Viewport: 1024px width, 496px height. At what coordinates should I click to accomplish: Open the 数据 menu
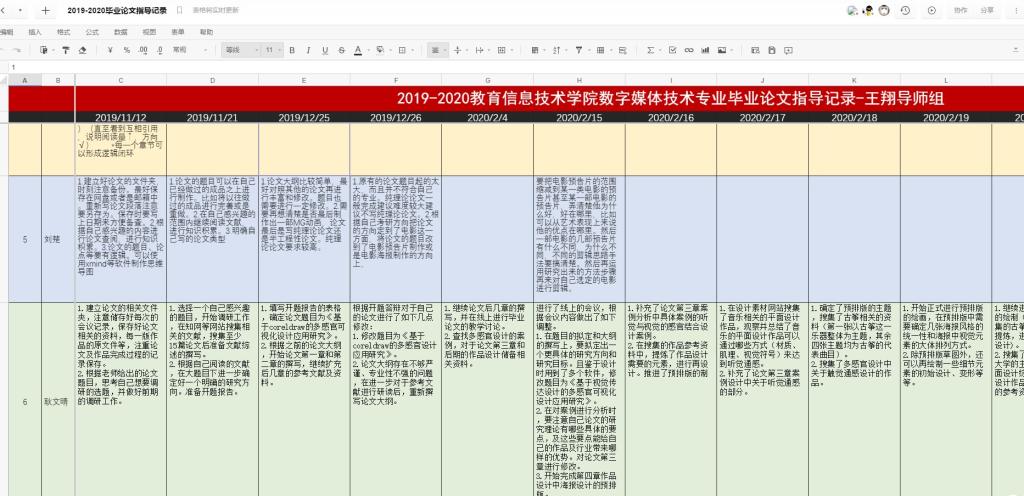(x=120, y=32)
